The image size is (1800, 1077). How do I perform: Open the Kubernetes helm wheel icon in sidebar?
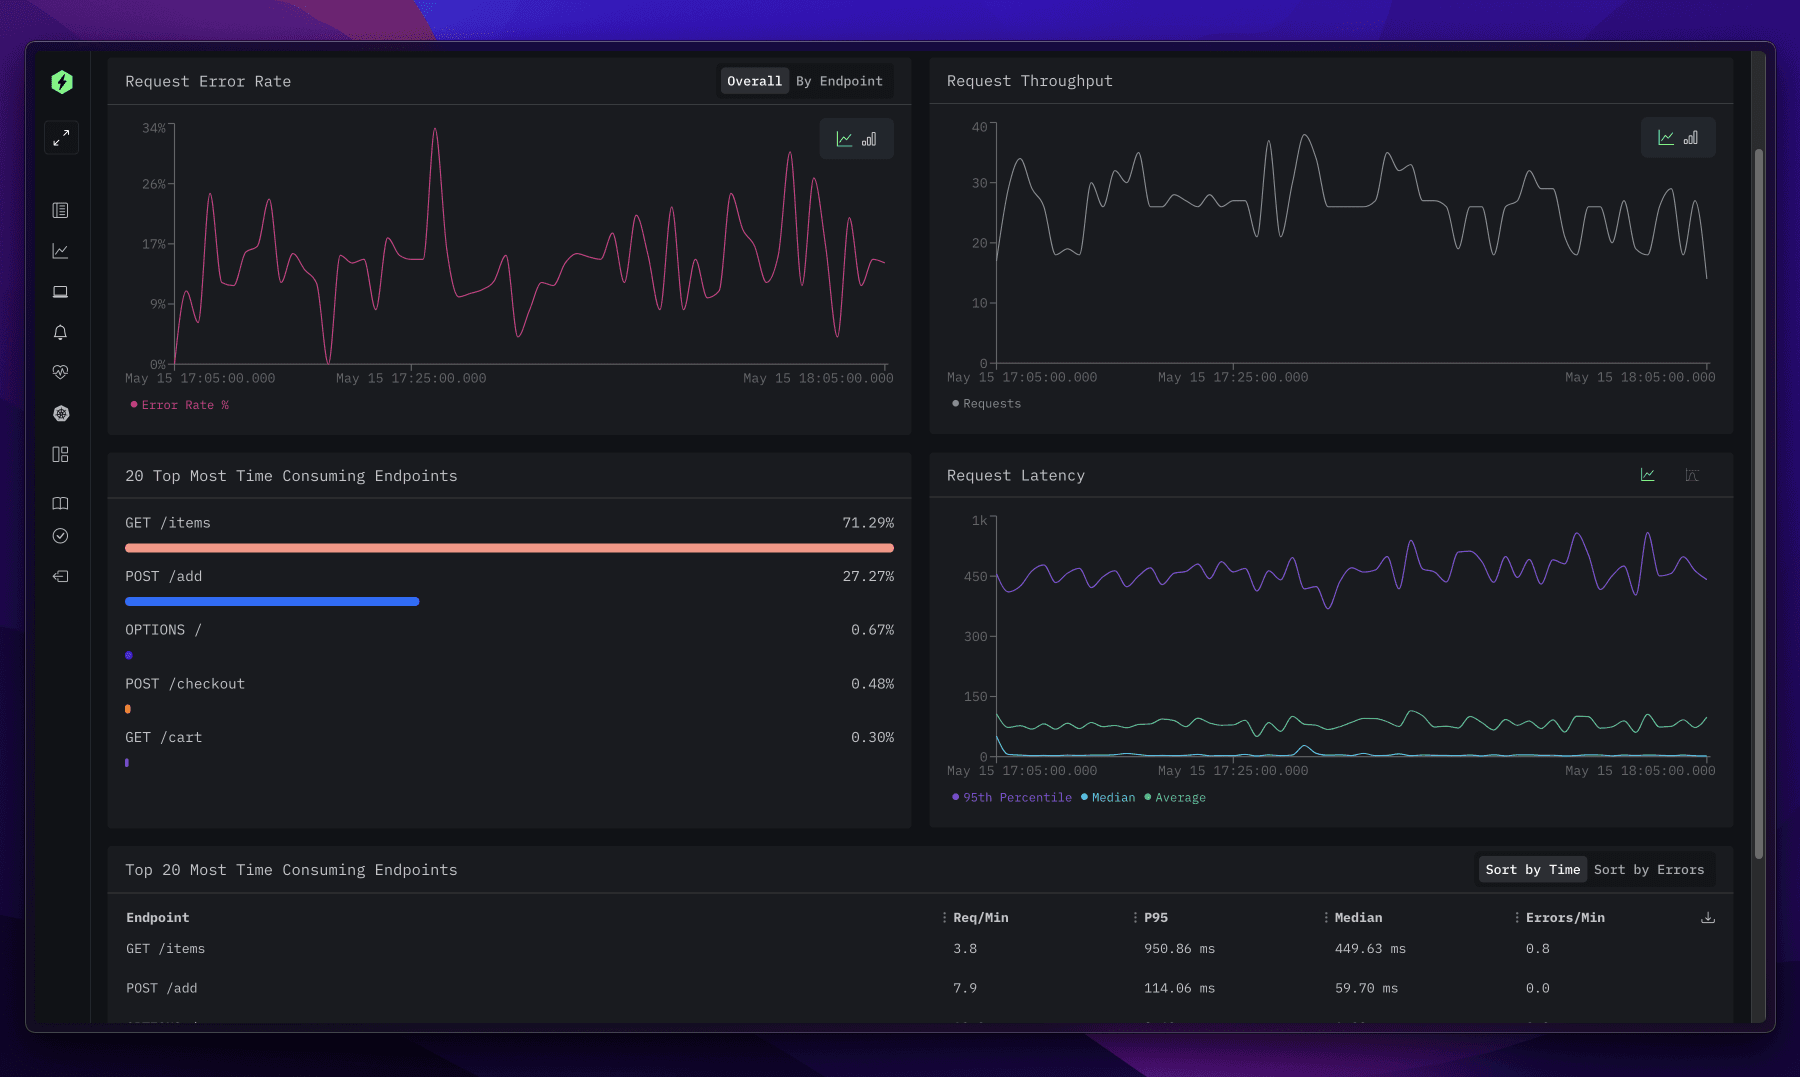point(60,413)
